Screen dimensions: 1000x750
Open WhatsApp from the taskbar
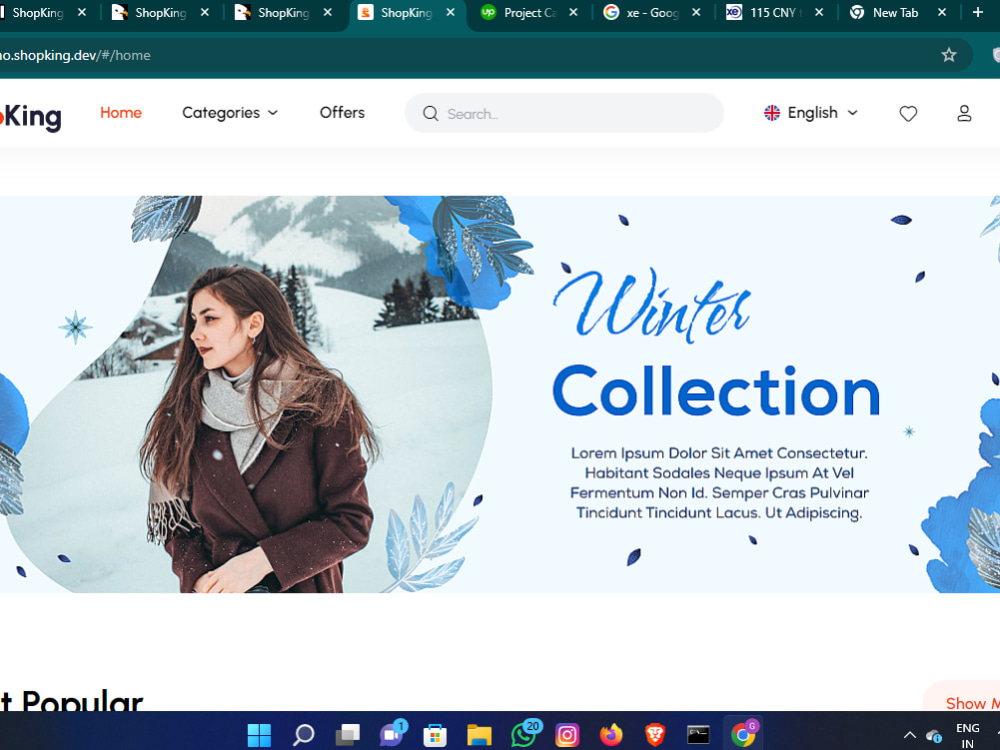click(x=523, y=735)
